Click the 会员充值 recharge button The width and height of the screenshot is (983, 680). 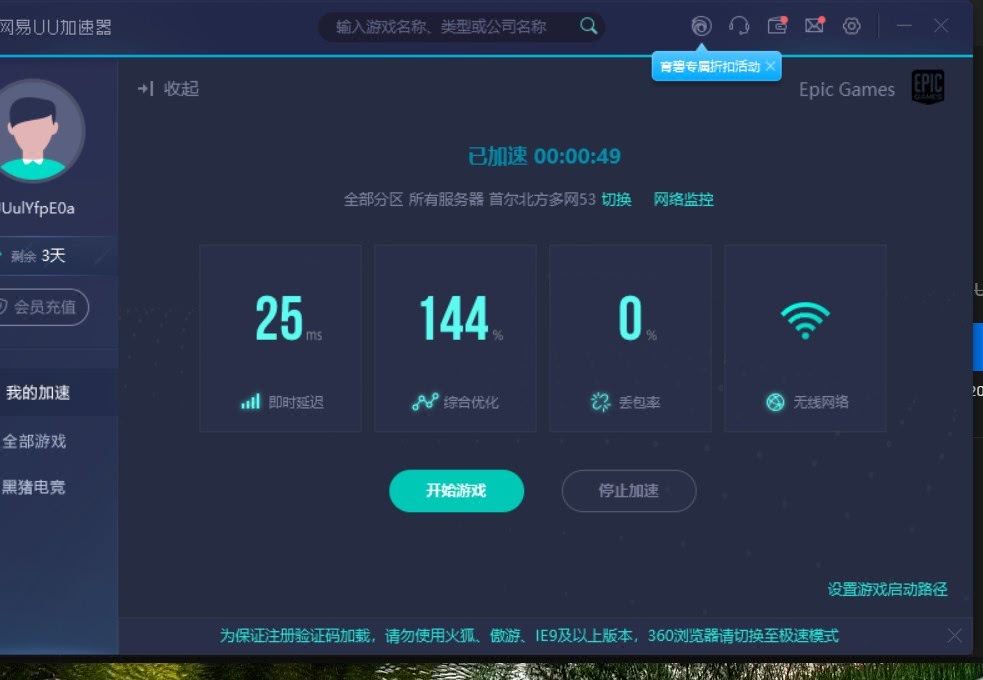tap(43, 306)
